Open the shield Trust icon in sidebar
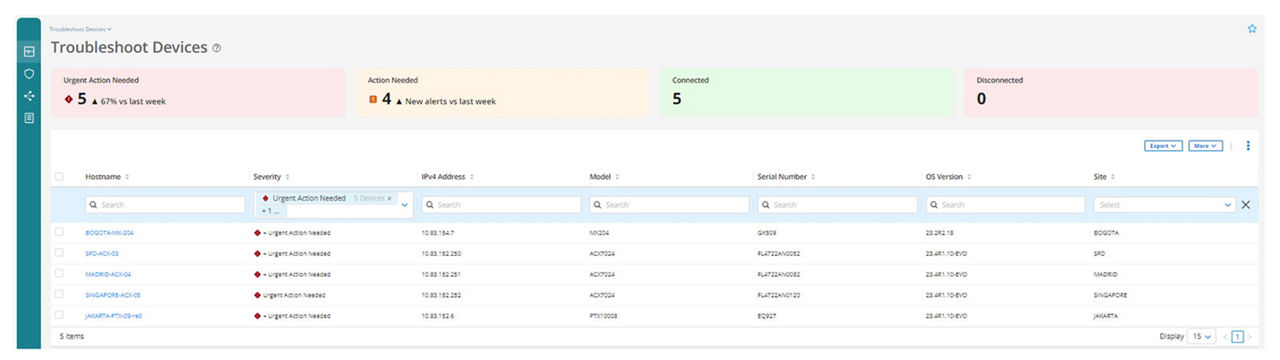The width and height of the screenshot is (1280, 360). [x=29, y=74]
